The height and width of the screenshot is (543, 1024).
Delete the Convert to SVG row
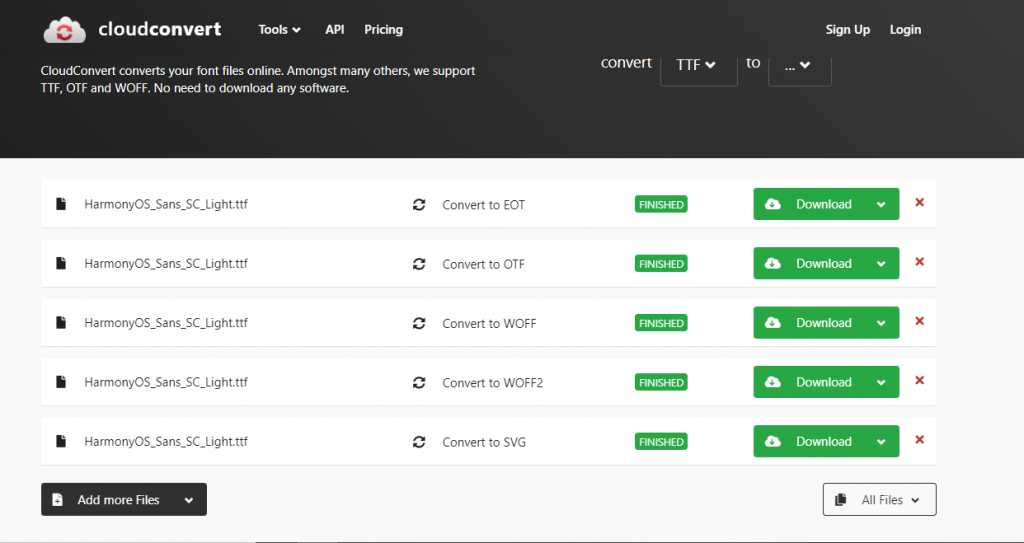919,440
